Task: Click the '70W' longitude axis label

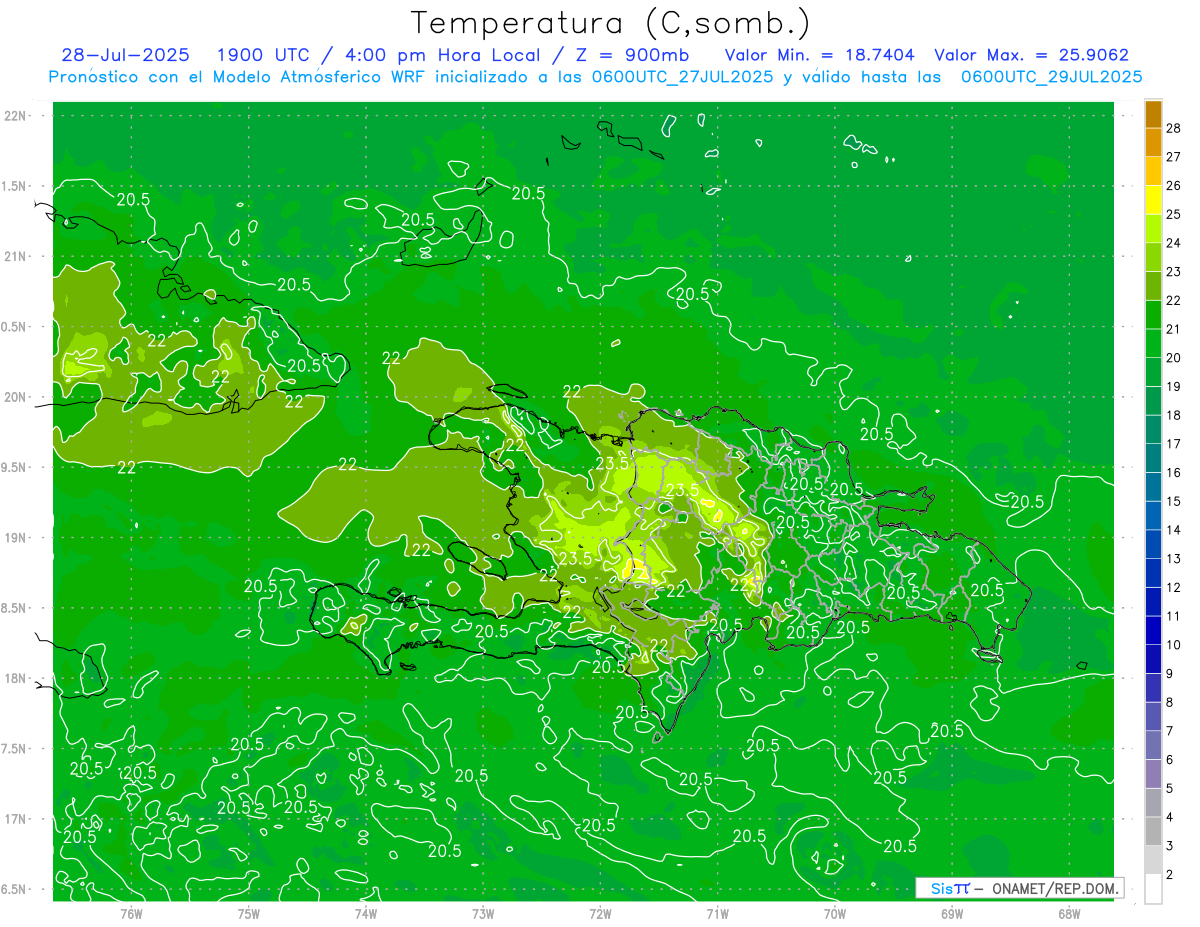Action: coord(835,914)
